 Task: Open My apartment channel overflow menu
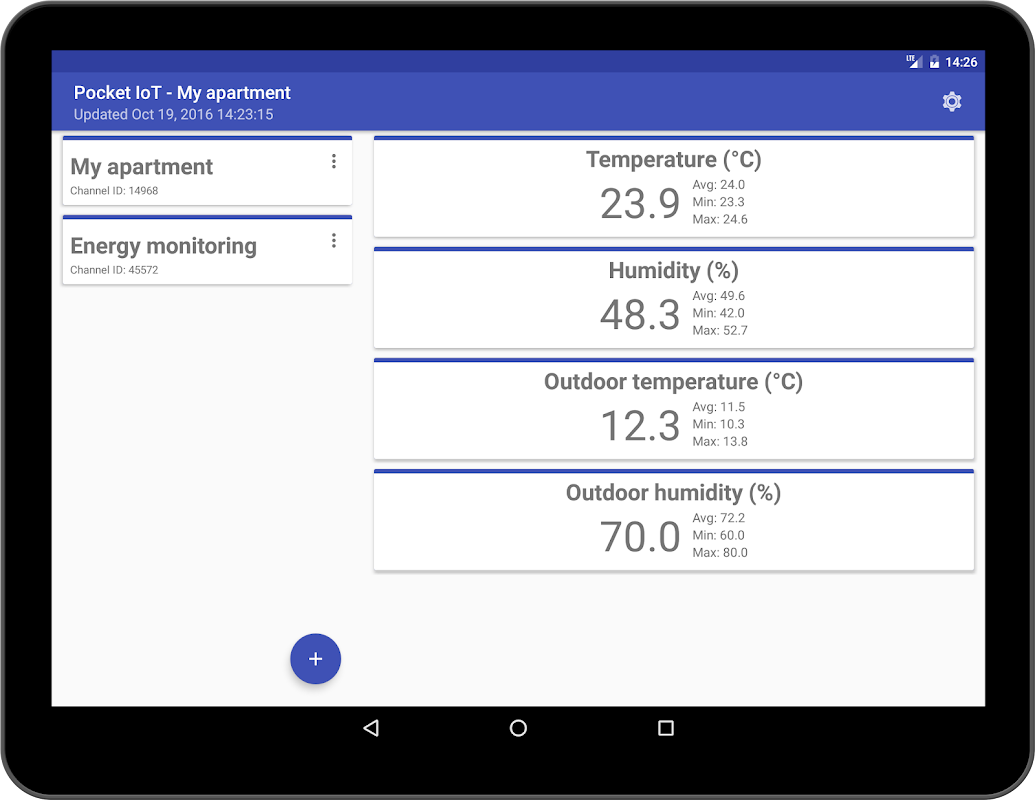(334, 162)
